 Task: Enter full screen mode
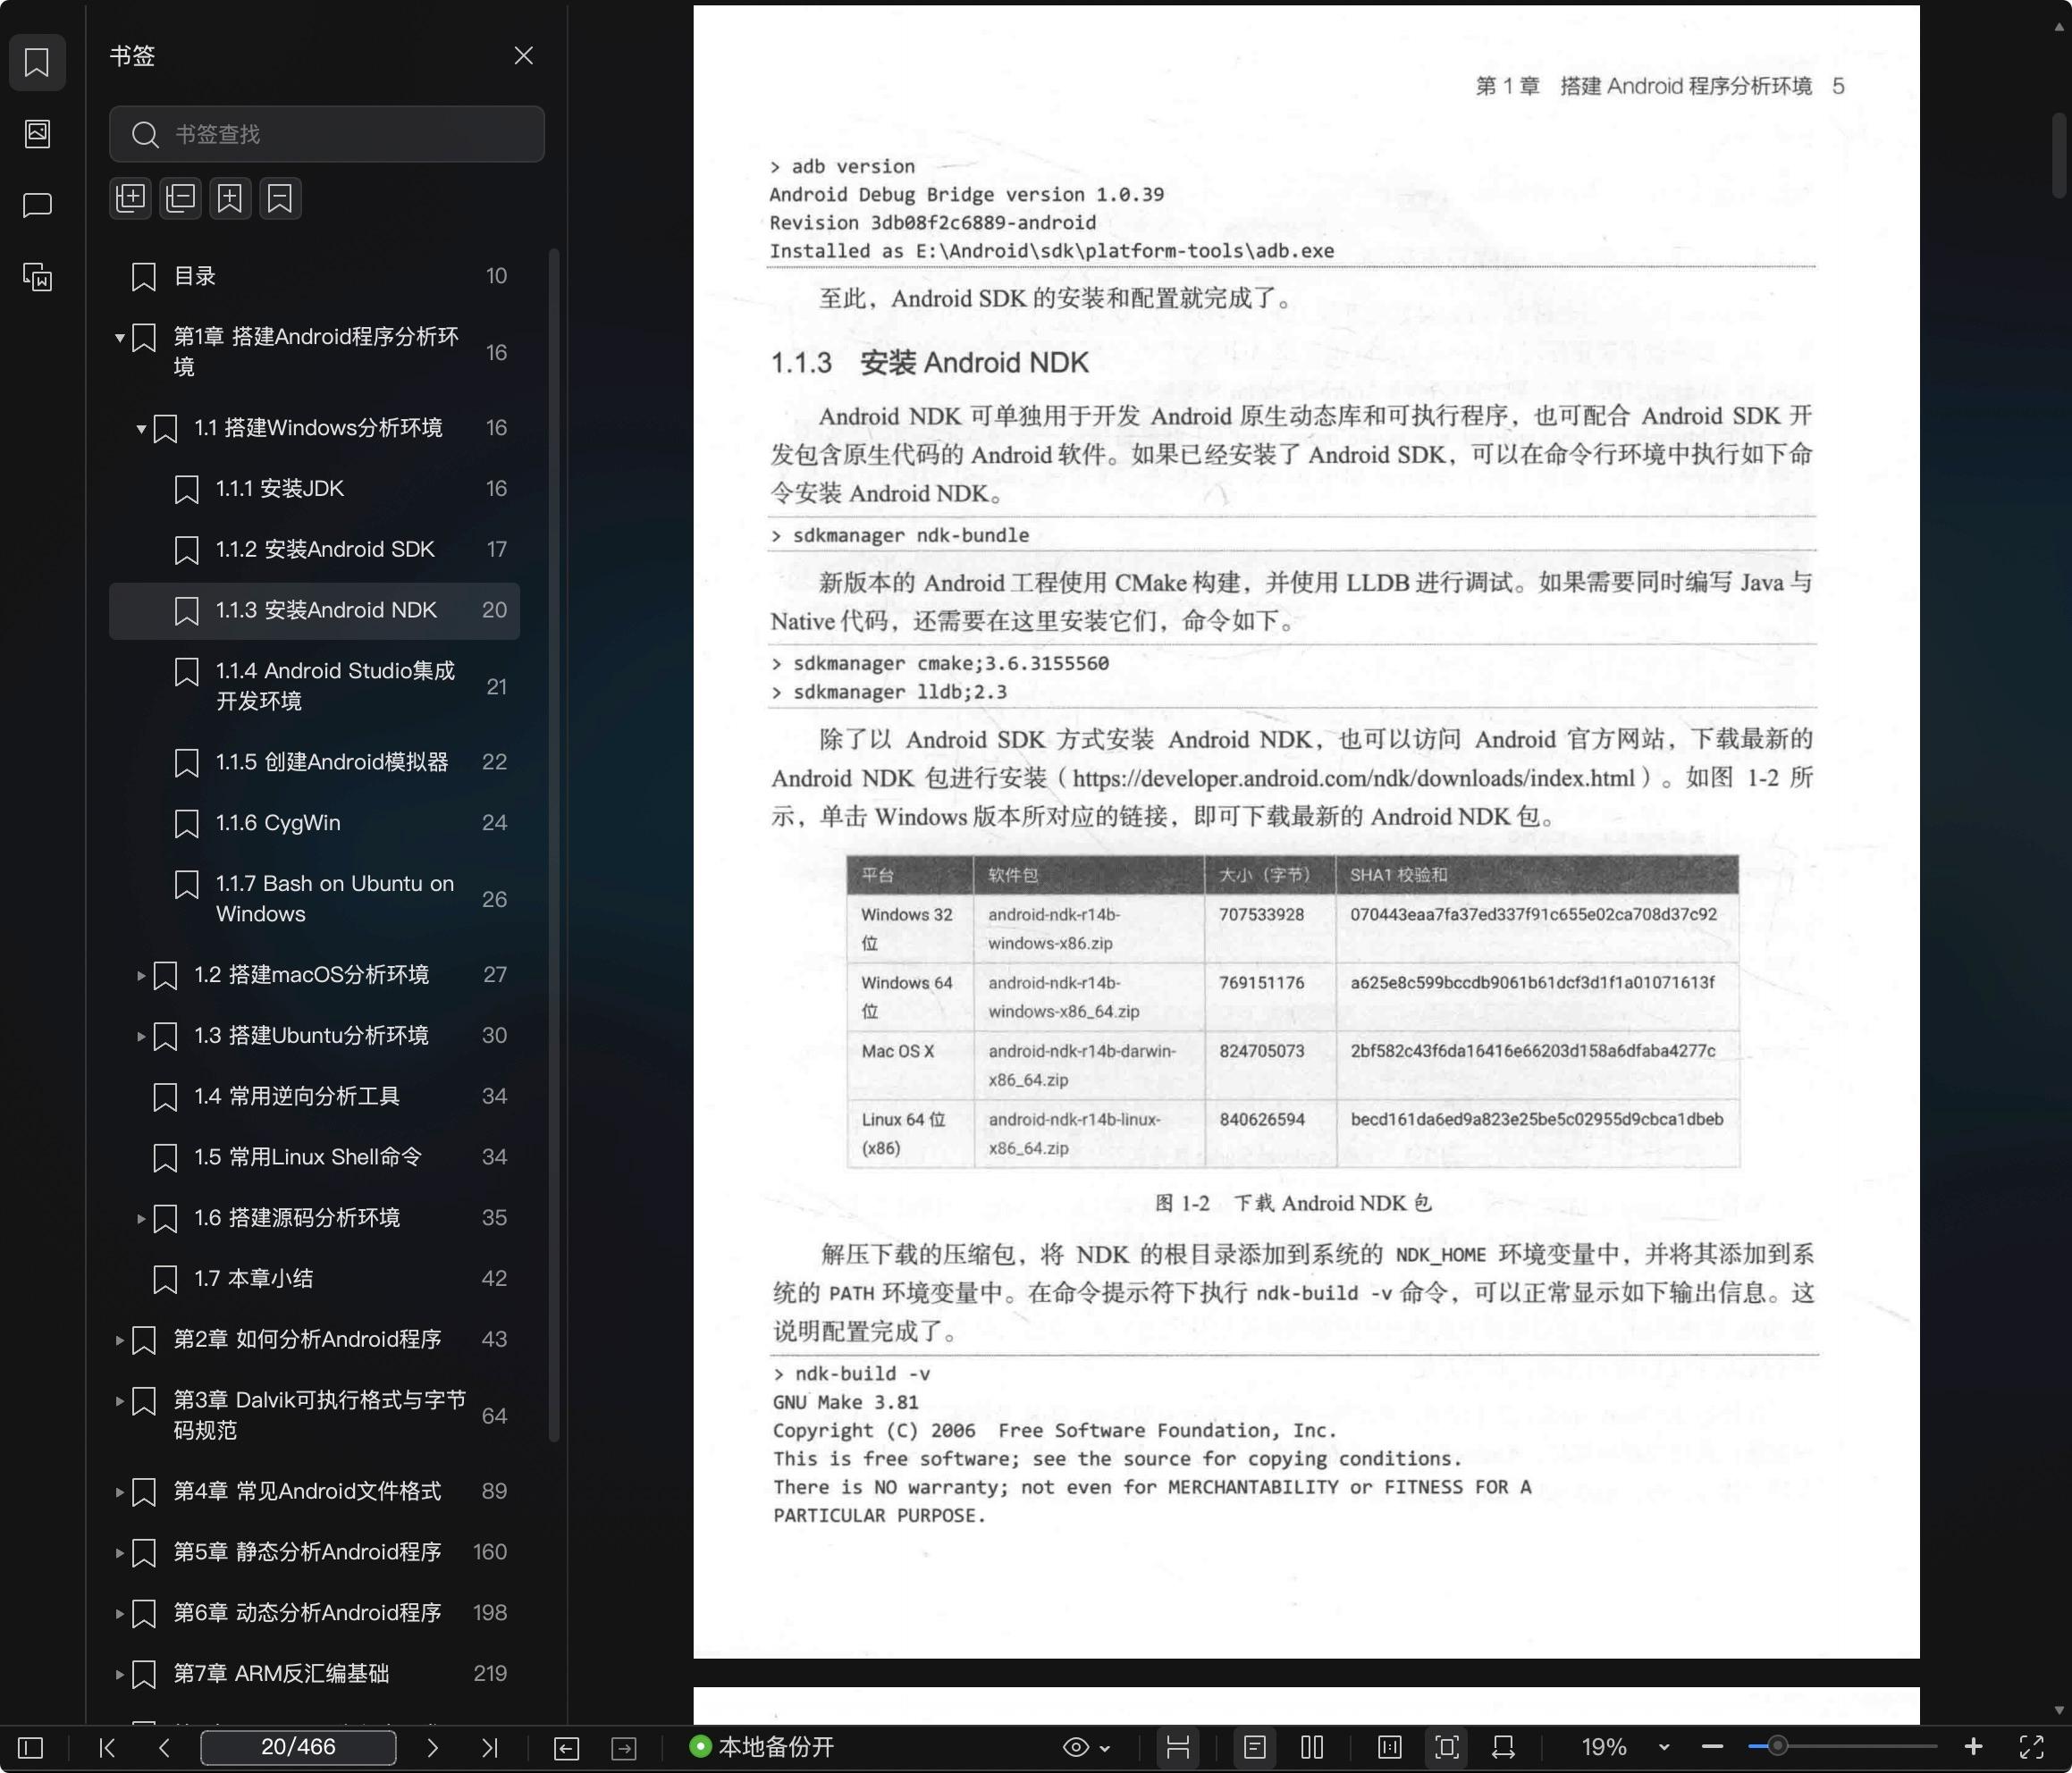coord(2032,1747)
